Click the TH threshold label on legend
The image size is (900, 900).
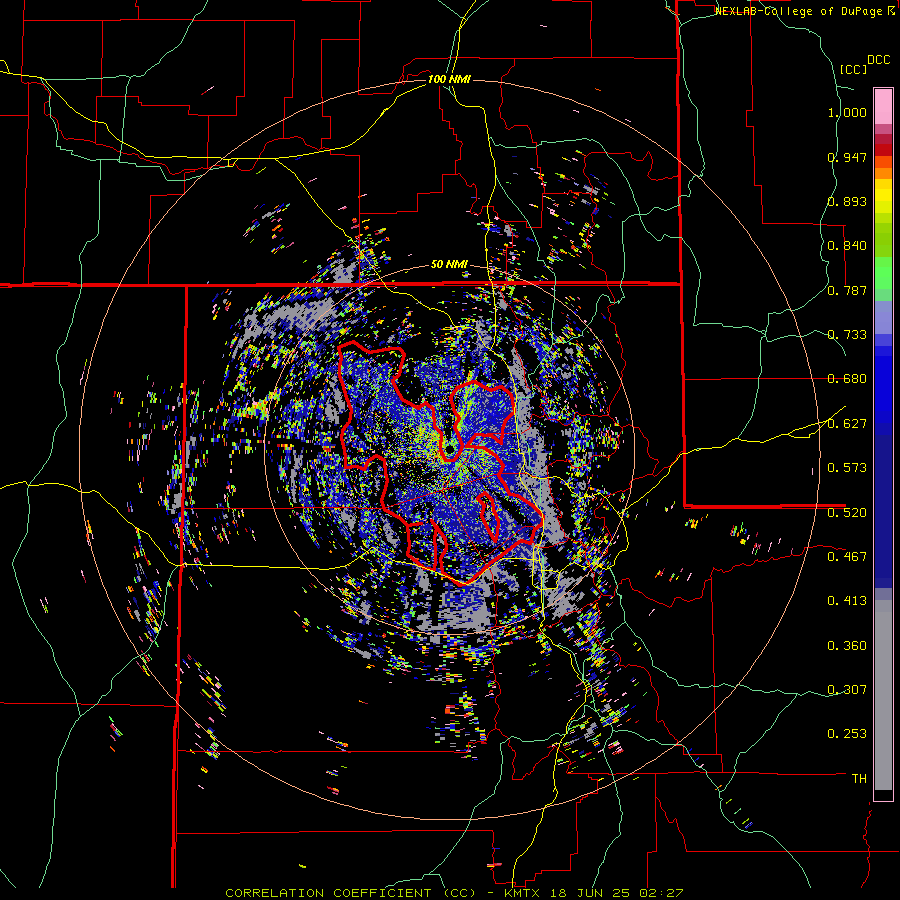859,779
